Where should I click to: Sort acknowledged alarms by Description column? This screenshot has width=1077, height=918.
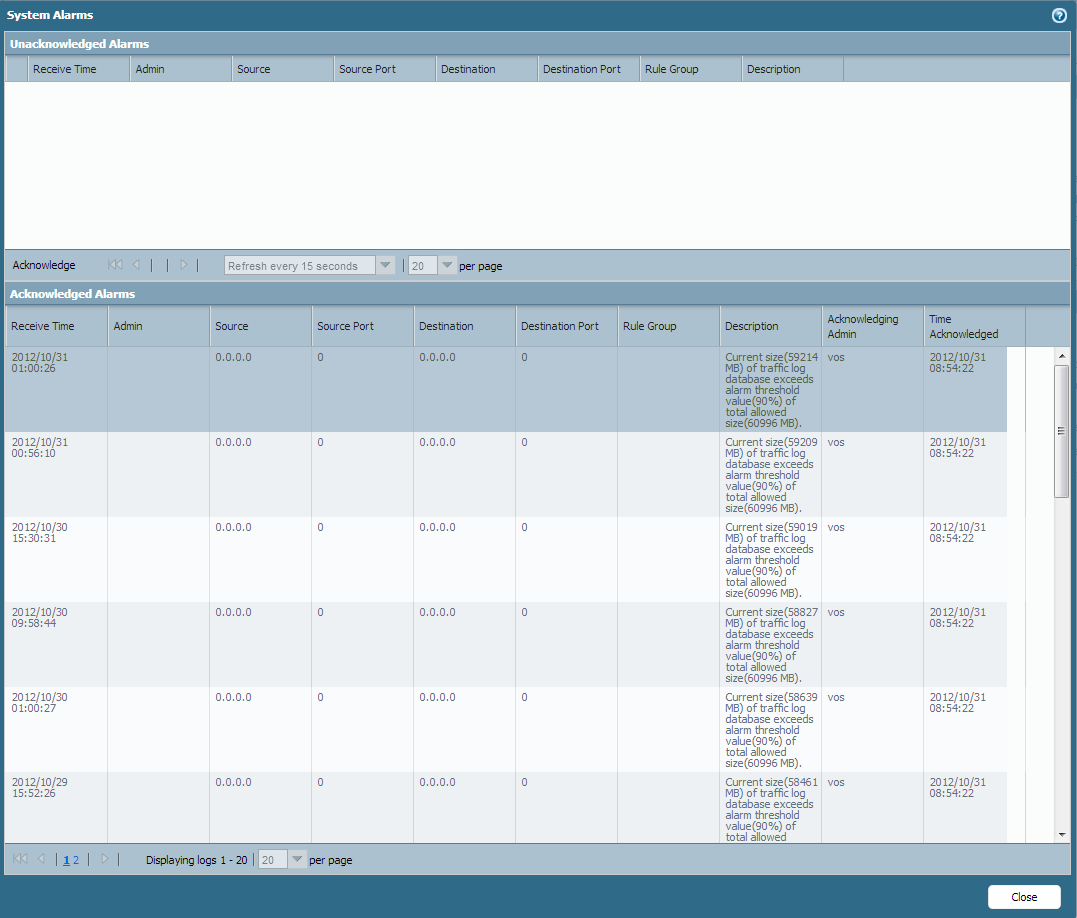tap(771, 326)
